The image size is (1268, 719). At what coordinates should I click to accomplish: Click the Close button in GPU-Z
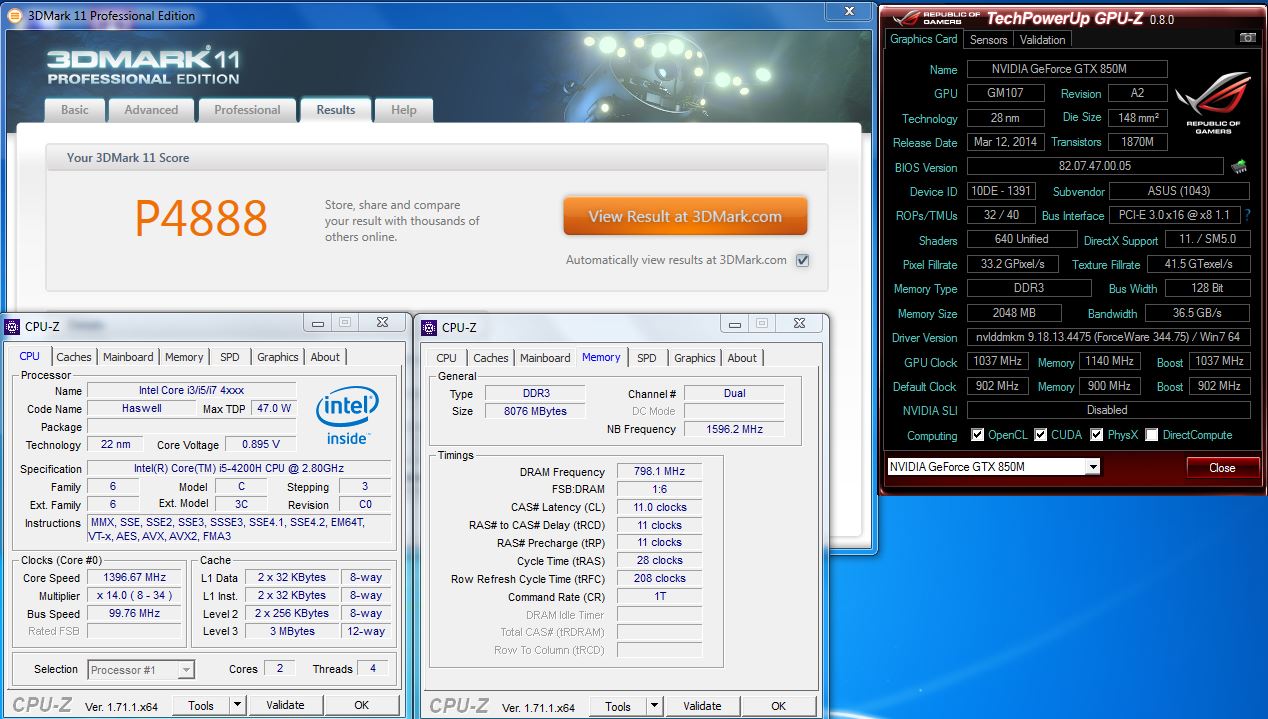[x=1222, y=468]
